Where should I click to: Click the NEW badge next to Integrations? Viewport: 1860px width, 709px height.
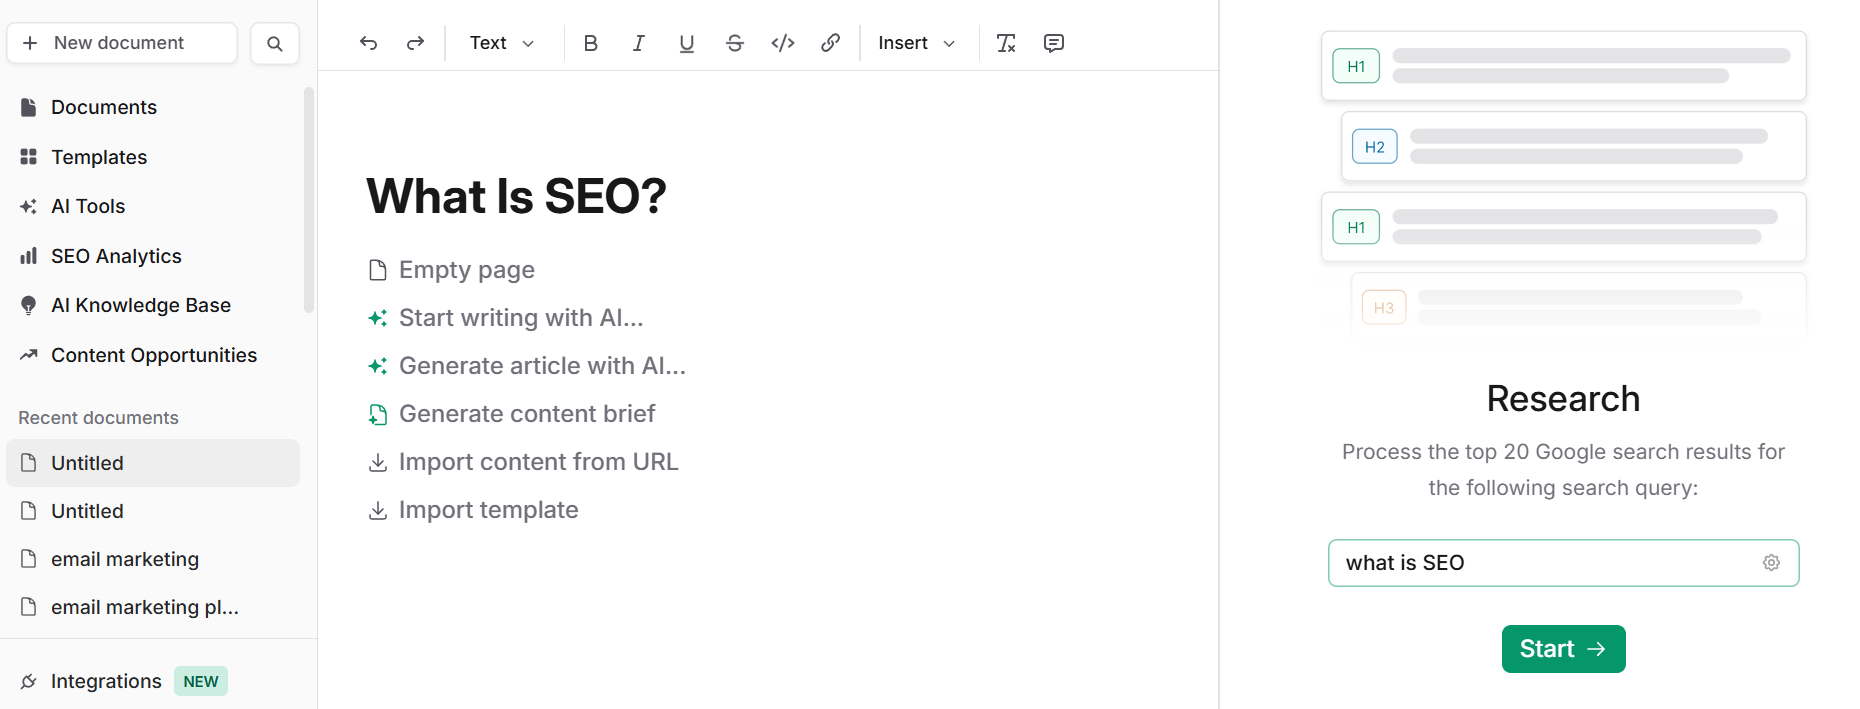point(201,681)
